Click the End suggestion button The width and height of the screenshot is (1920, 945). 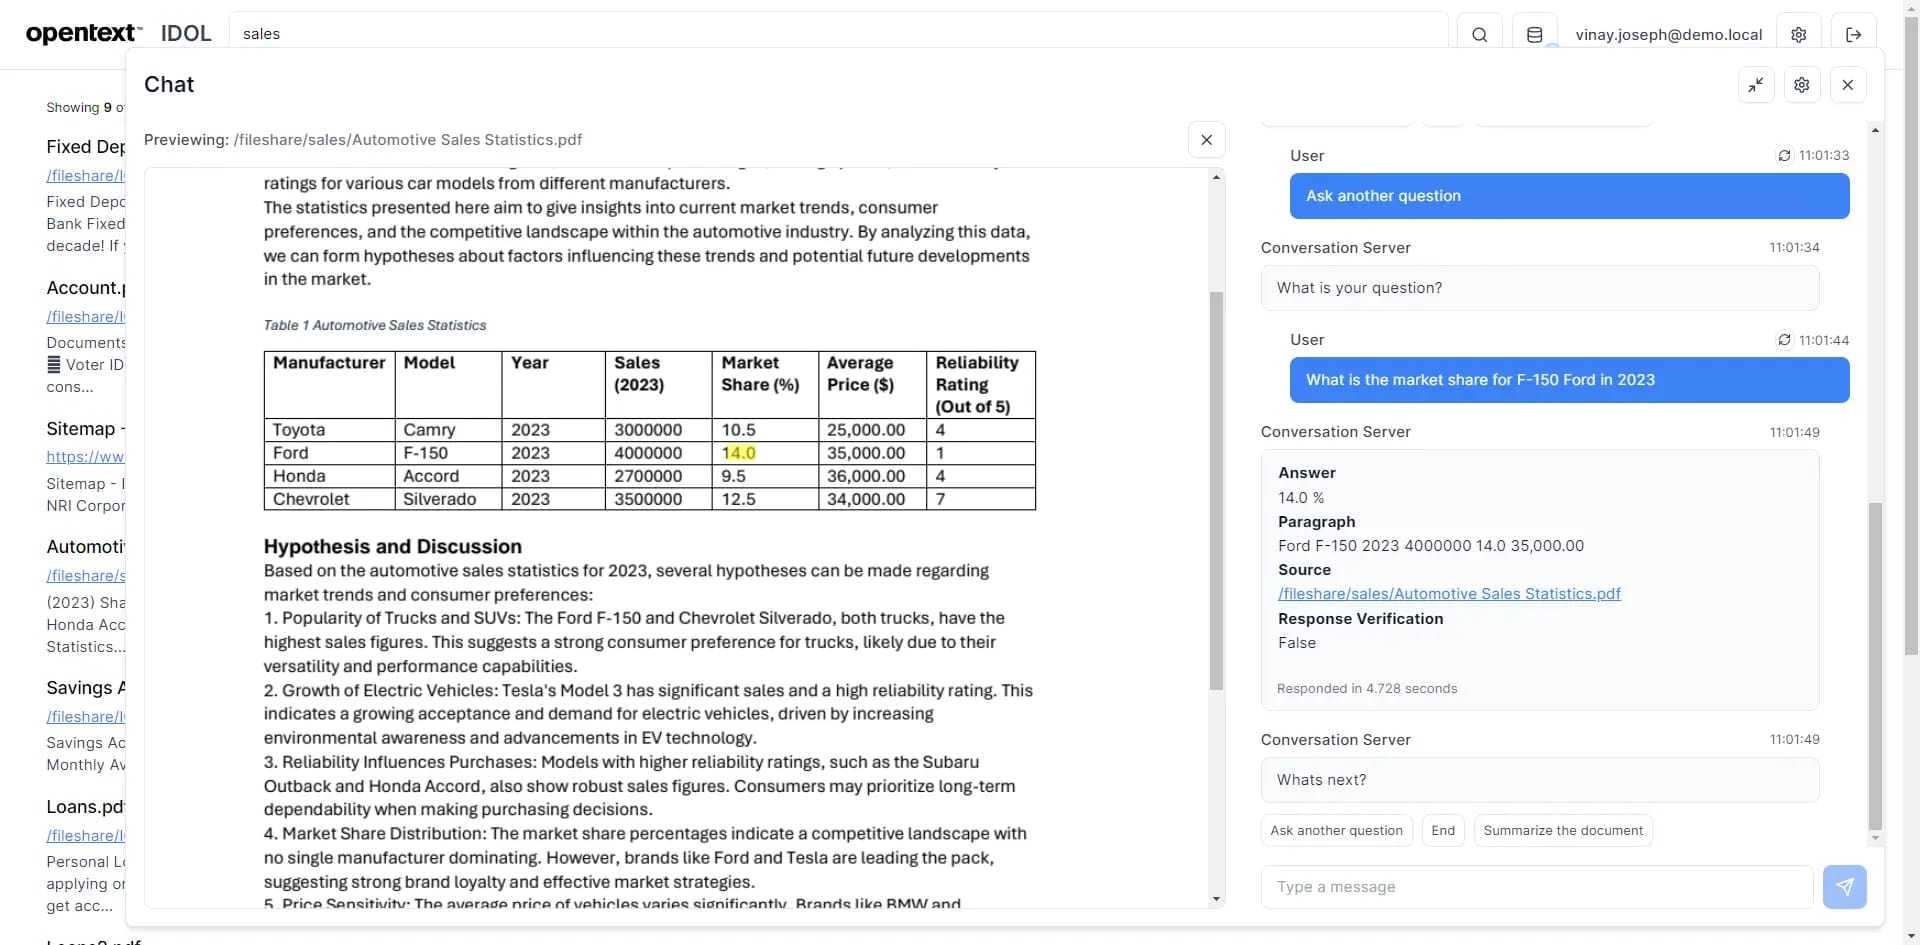[1443, 831]
